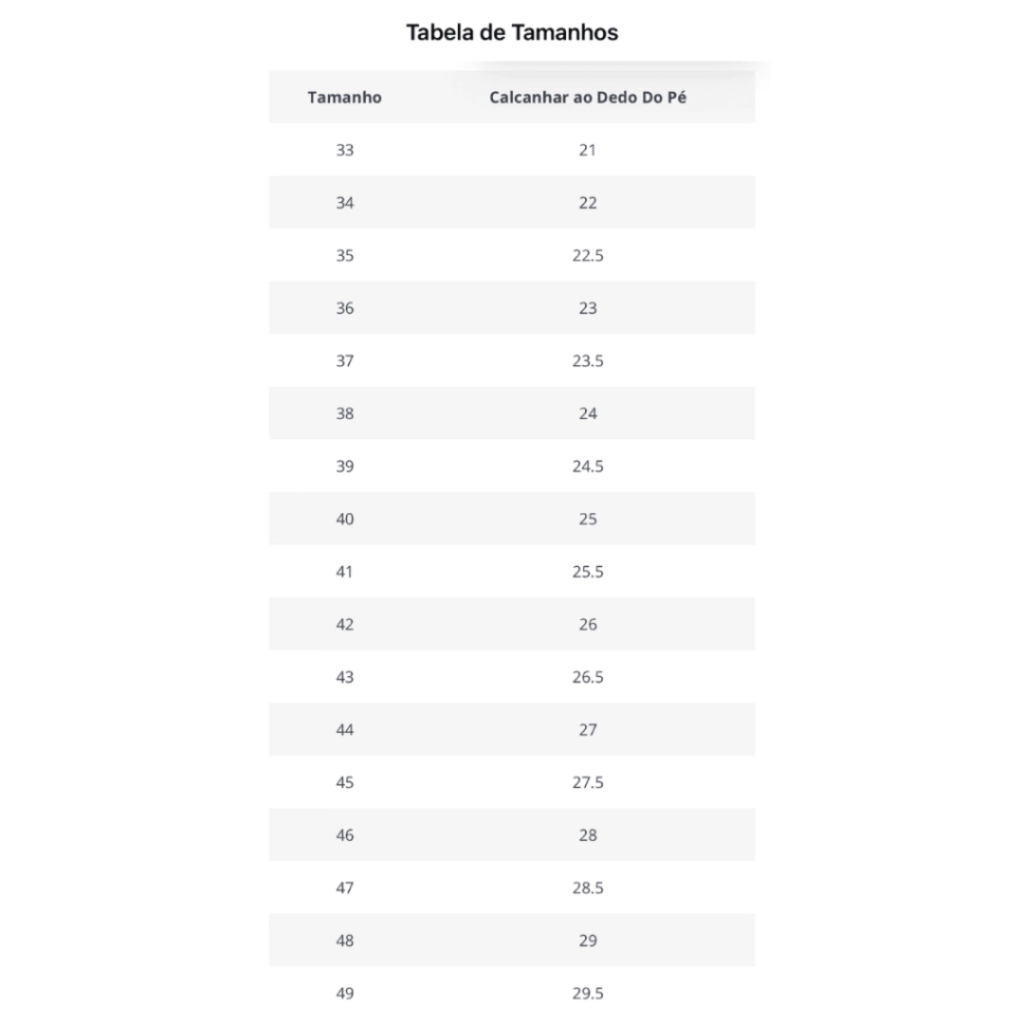This screenshot has width=1024, height=1024.
Task: Choose size 36 in Tamanho column
Action: [x=345, y=308]
